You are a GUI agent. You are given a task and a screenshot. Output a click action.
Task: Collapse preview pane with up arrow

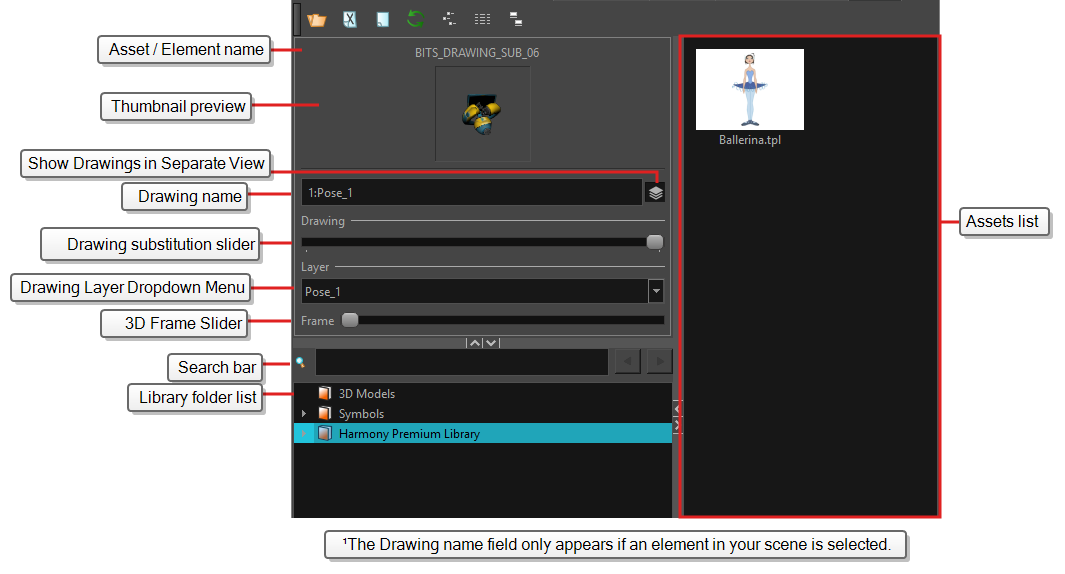point(475,343)
